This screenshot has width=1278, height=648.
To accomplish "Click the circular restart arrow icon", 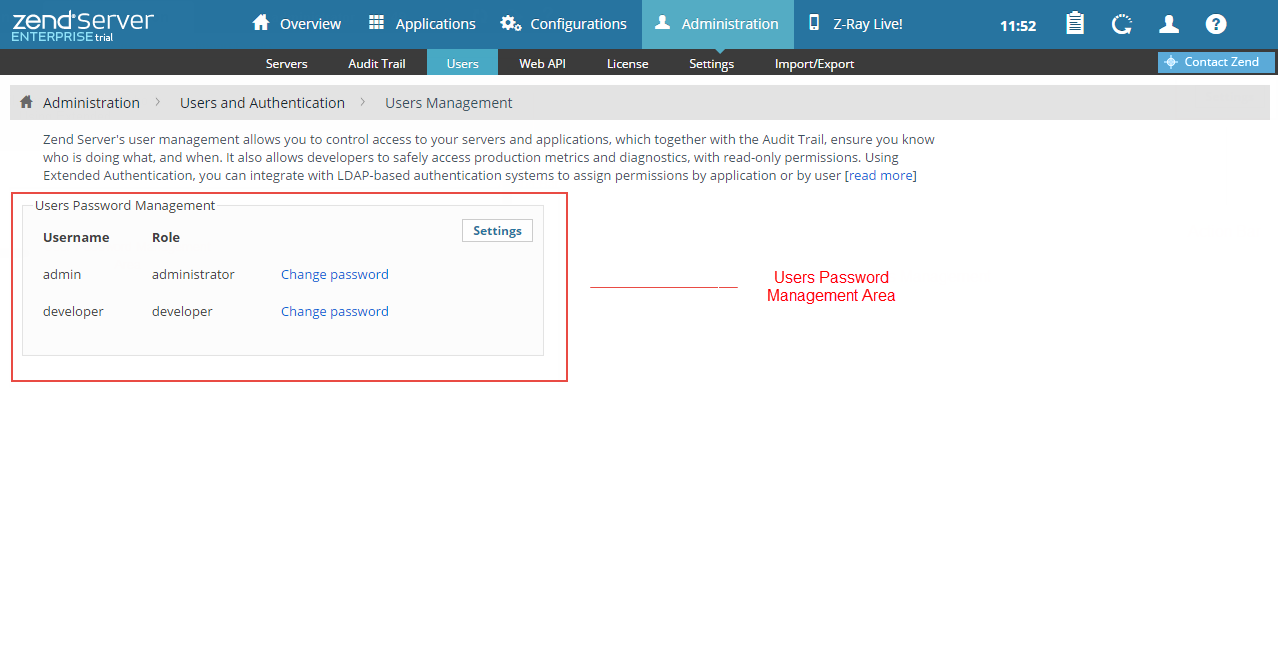I will point(1122,24).
